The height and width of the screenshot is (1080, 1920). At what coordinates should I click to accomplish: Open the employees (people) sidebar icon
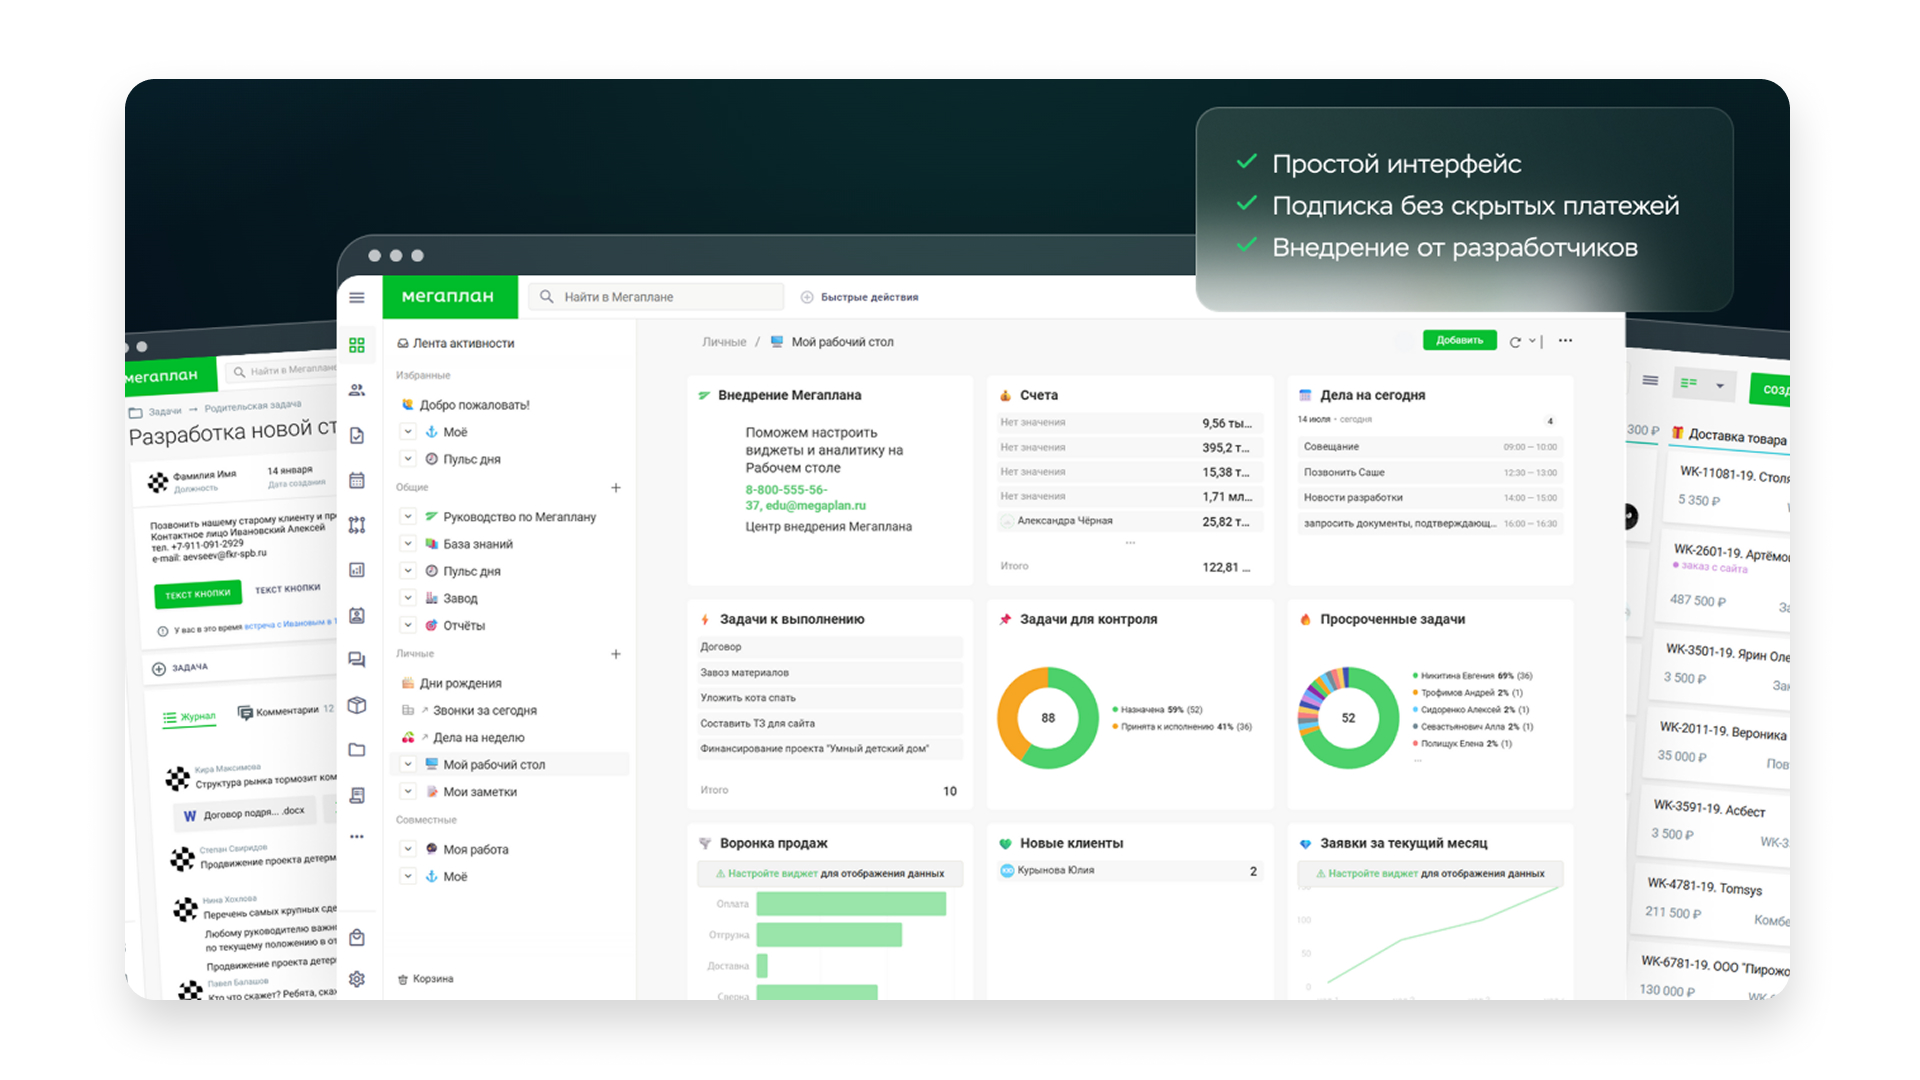click(357, 390)
